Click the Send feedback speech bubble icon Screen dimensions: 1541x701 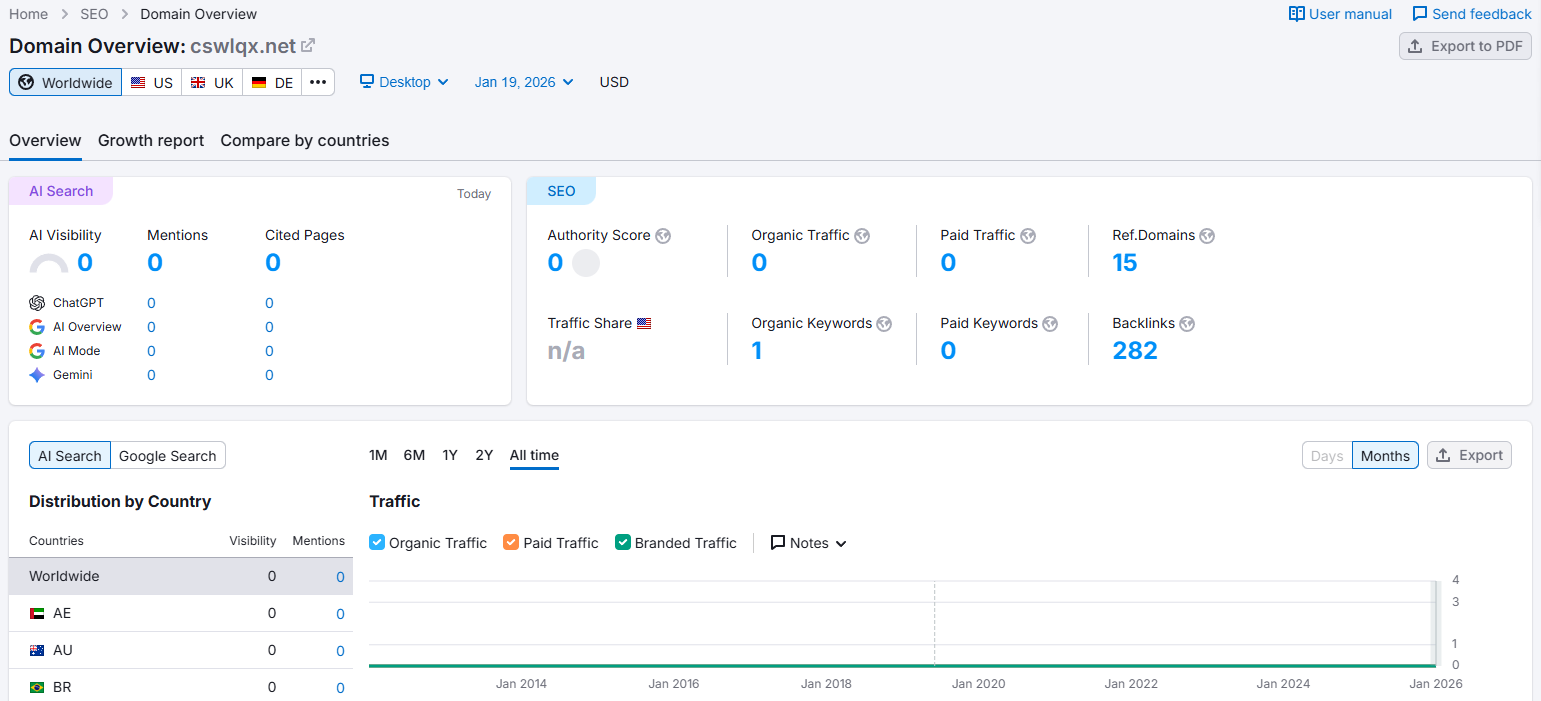coord(1420,14)
